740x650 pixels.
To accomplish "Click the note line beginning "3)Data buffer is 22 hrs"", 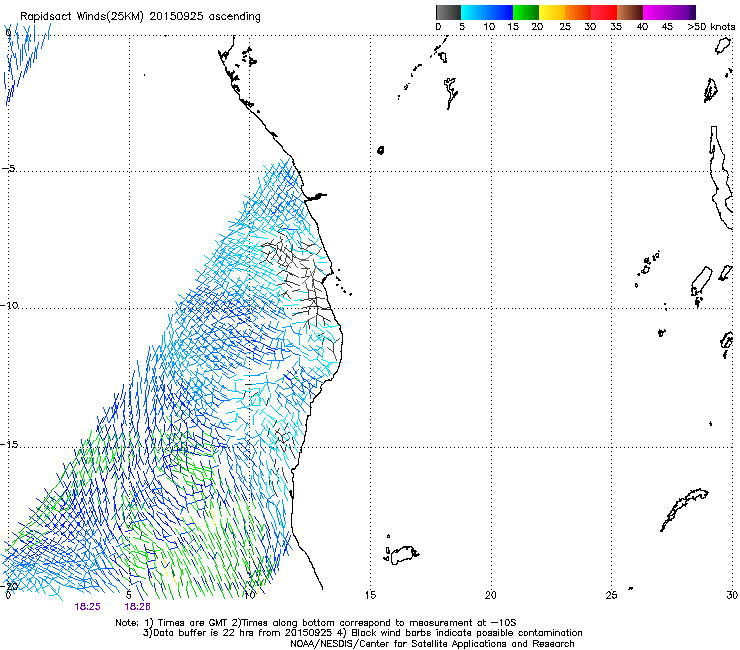I will [x=362, y=633].
